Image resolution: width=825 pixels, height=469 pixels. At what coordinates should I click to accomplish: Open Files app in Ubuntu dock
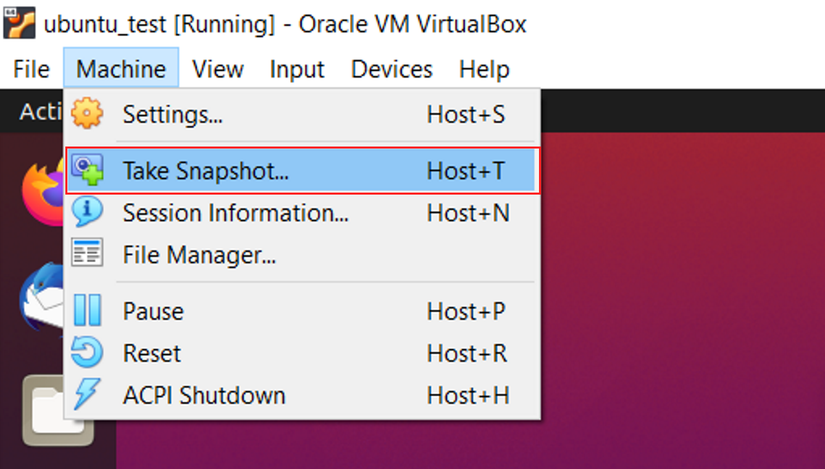pos(45,410)
